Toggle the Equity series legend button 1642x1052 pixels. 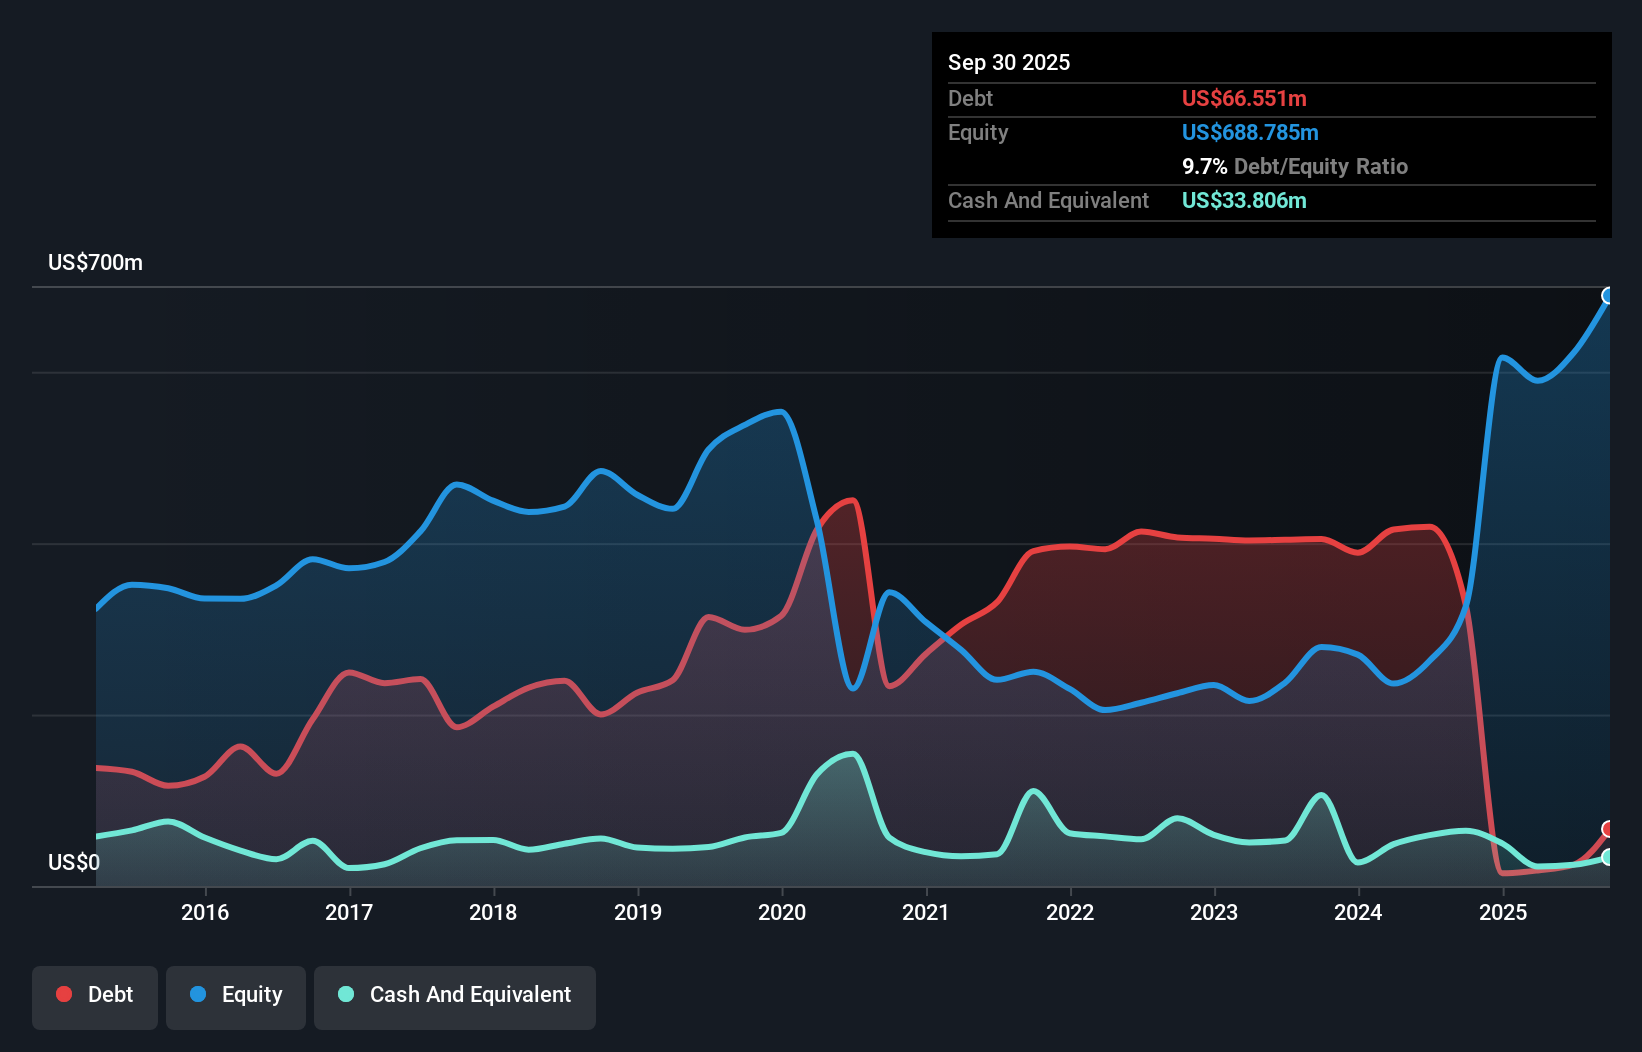236,997
